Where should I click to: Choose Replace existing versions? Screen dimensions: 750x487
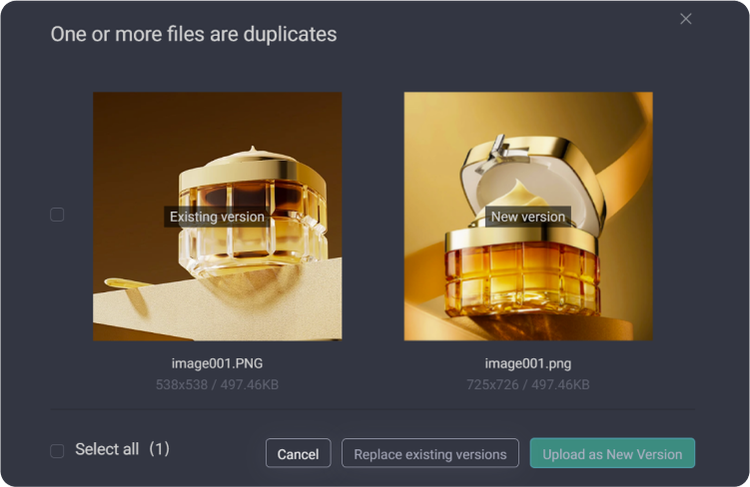click(x=430, y=453)
